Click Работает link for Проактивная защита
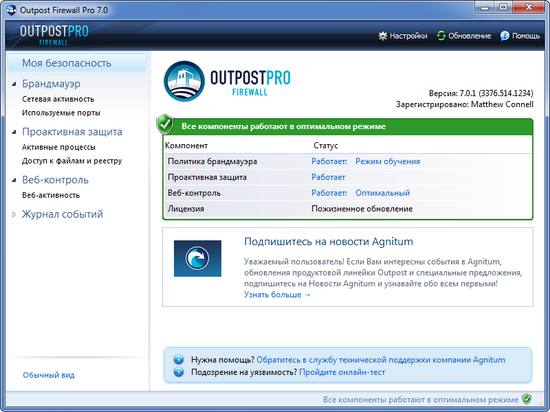This screenshot has height=412, width=550. [x=328, y=177]
